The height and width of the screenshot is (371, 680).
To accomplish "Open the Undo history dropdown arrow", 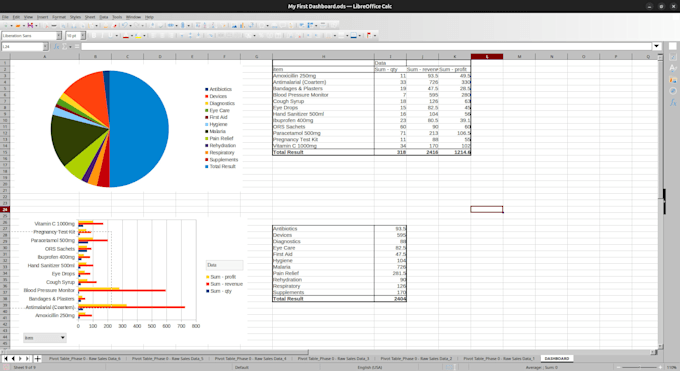I will click(x=131, y=26).
